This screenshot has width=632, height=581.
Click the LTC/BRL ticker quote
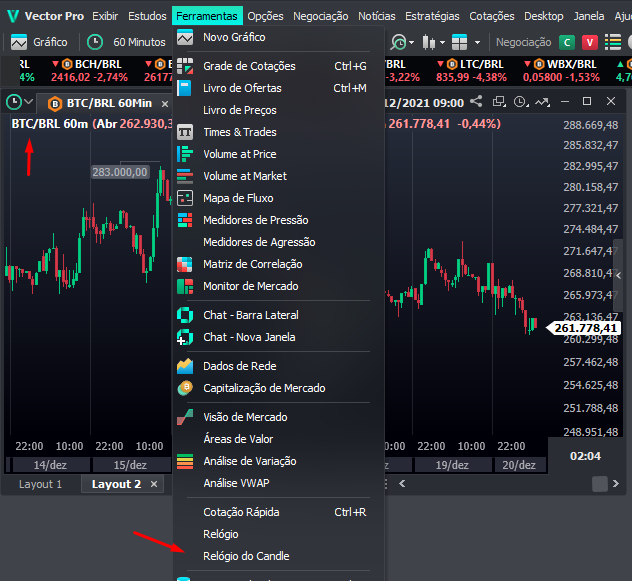pos(471,71)
